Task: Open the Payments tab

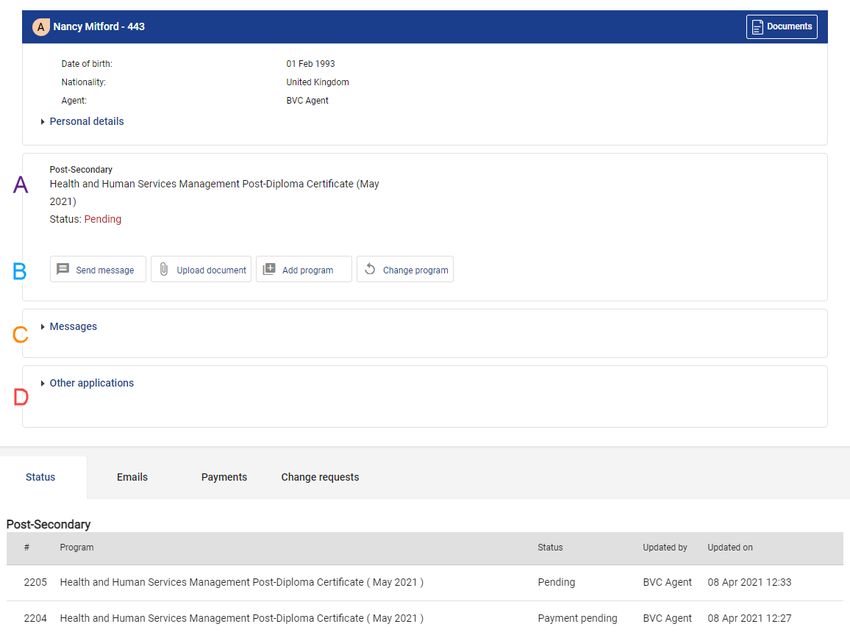Action: (224, 477)
